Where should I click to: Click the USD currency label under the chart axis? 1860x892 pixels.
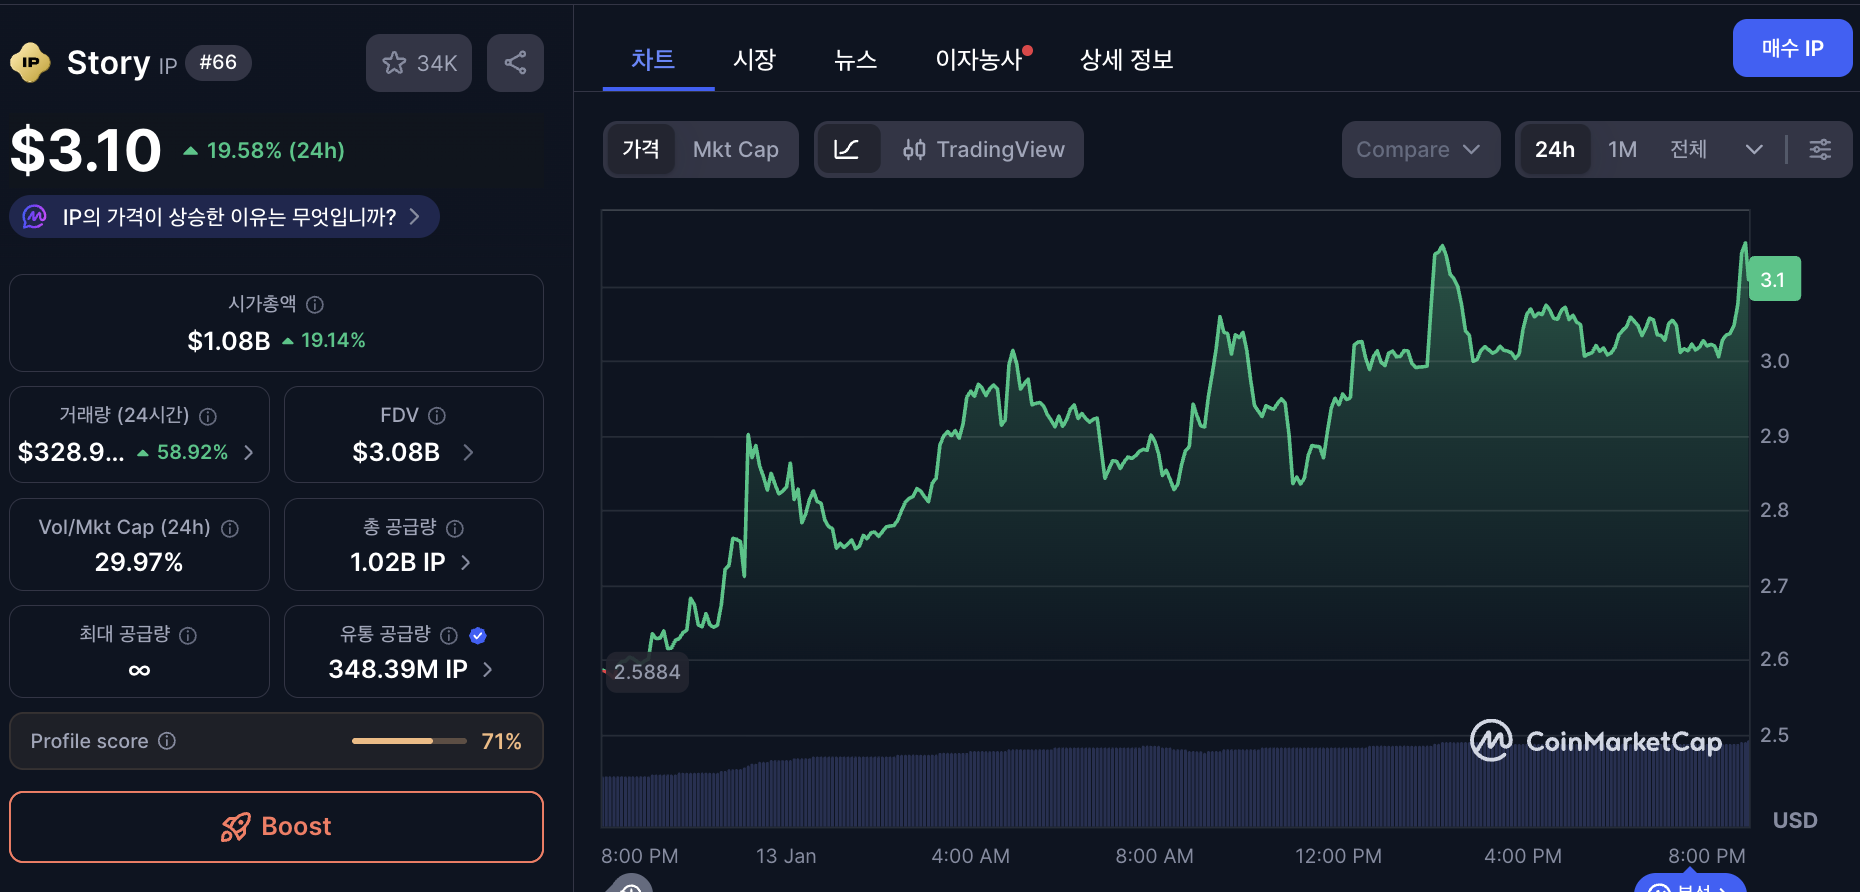(x=1795, y=820)
